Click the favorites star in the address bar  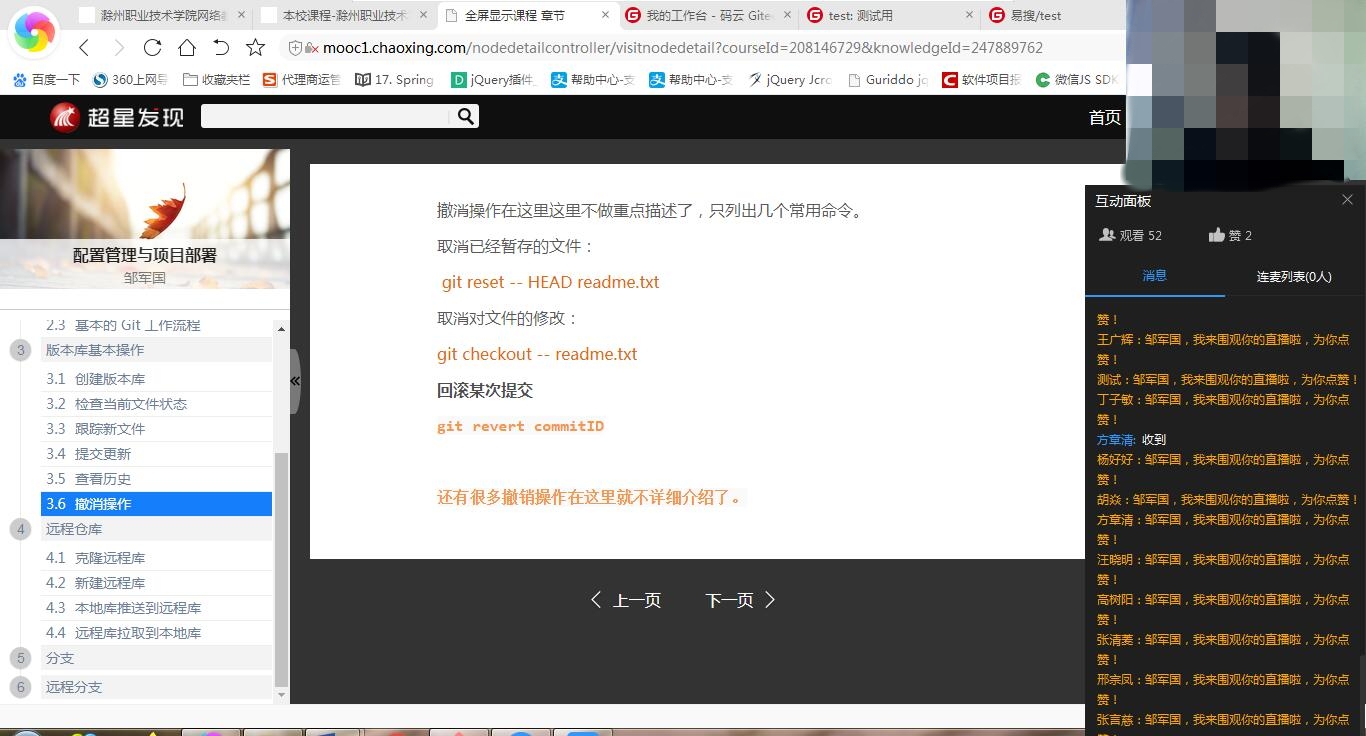253,47
